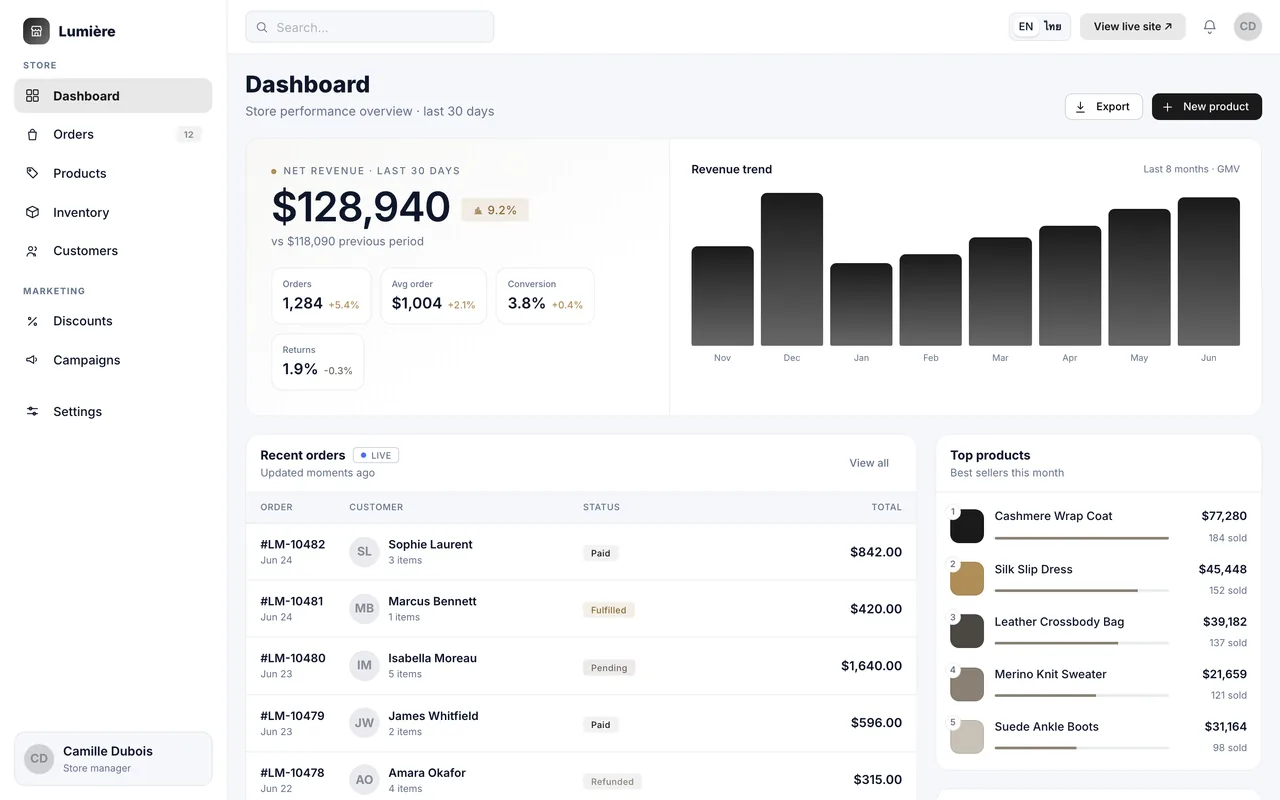The width and height of the screenshot is (1280, 800).
Task: Sort by the STATUS column header
Action: [x=601, y=507]
